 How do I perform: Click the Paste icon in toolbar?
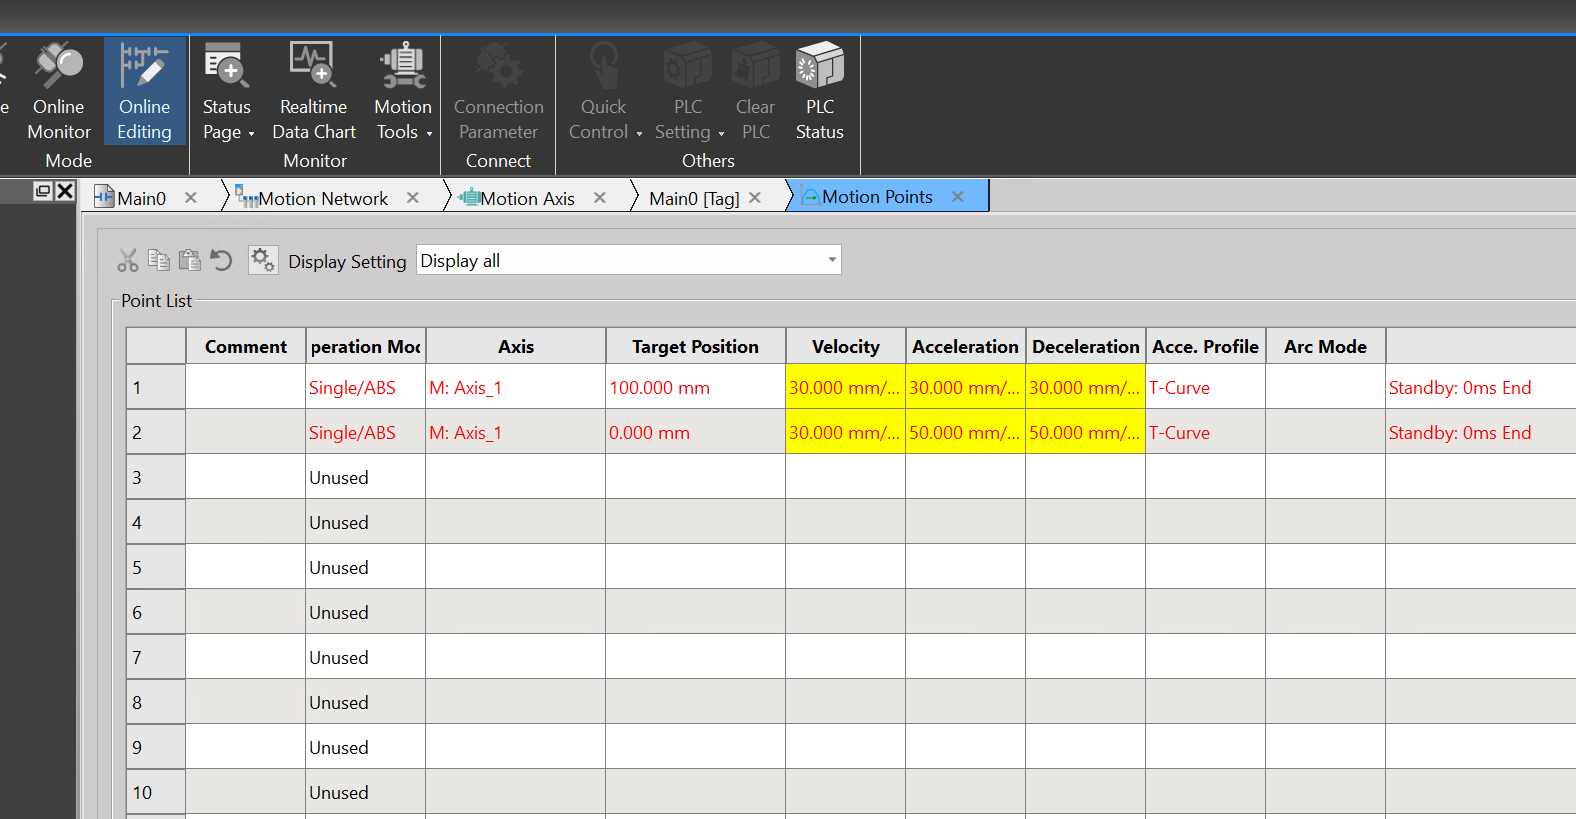(190, 260)
